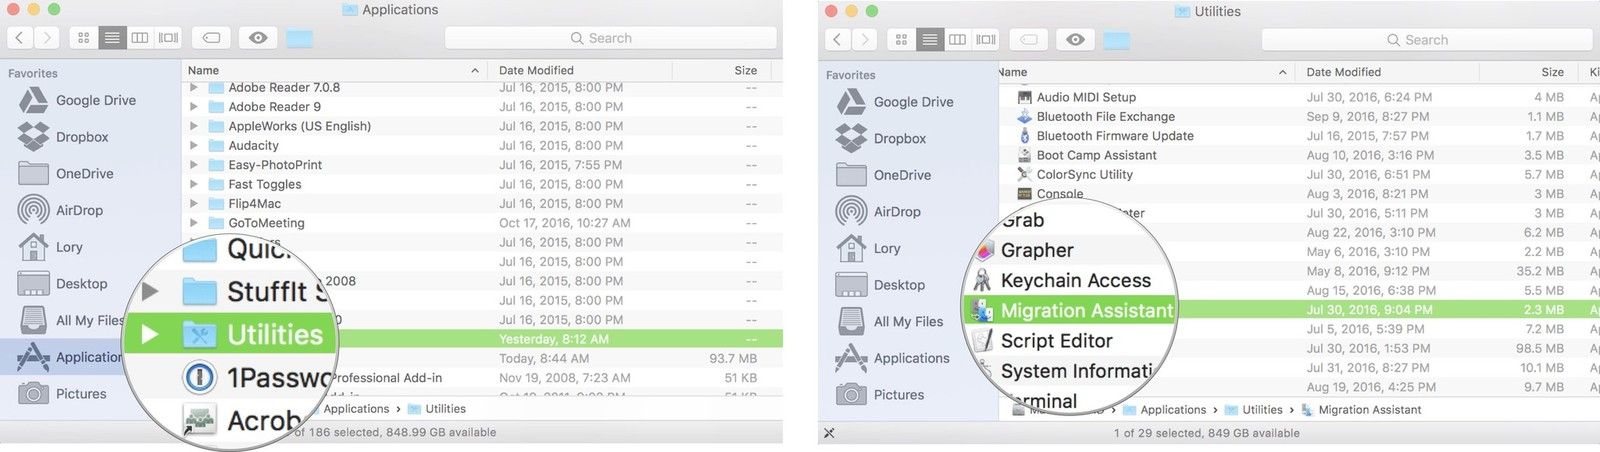Open Google Drive in the Applications window sidebar
The height and width of the screenshot is (452, 1600).
pos(95,100)
